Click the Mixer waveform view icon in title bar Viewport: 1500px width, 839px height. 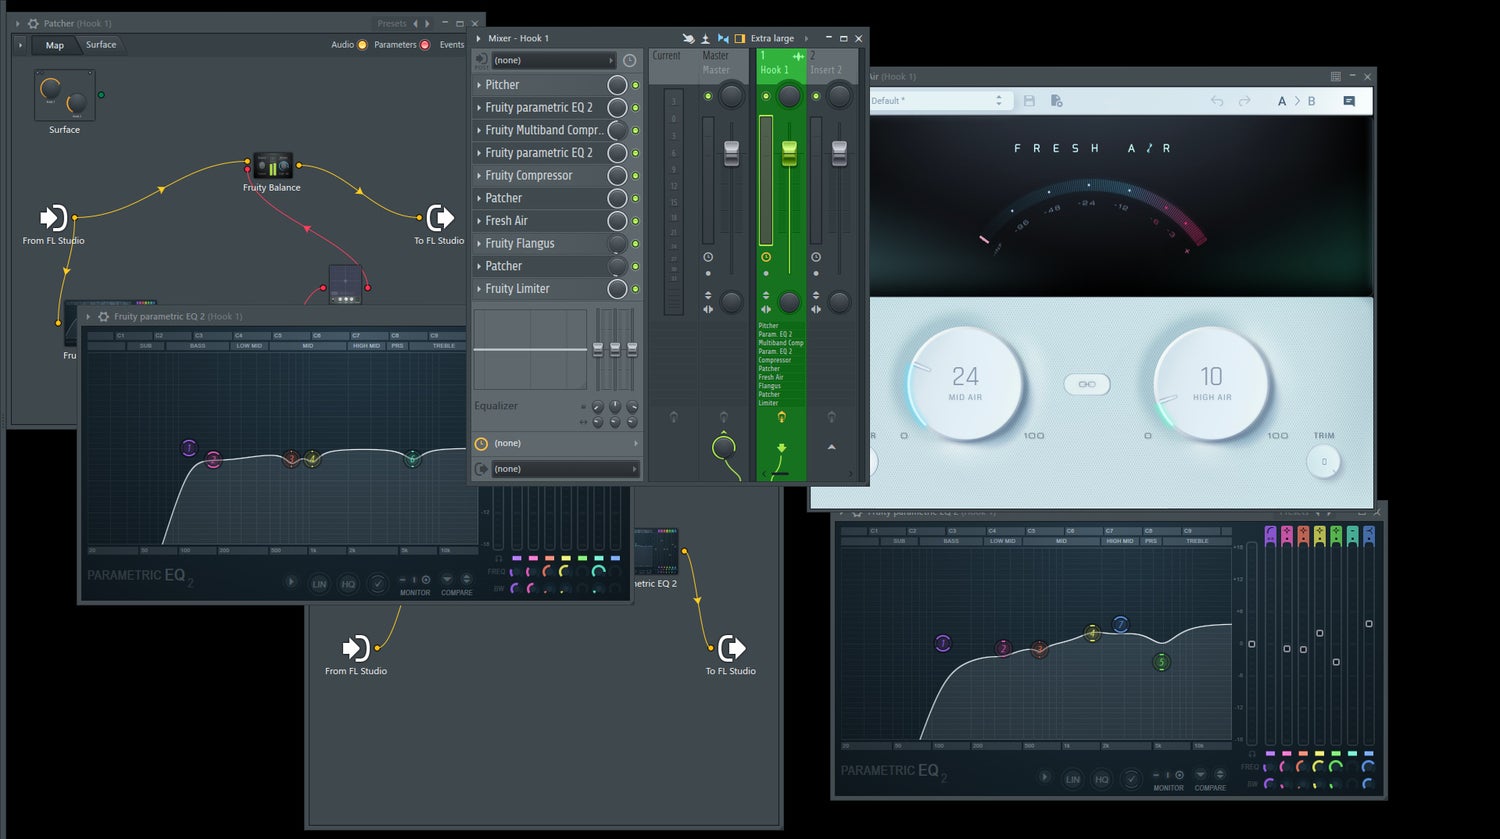[x=723, y=38]
